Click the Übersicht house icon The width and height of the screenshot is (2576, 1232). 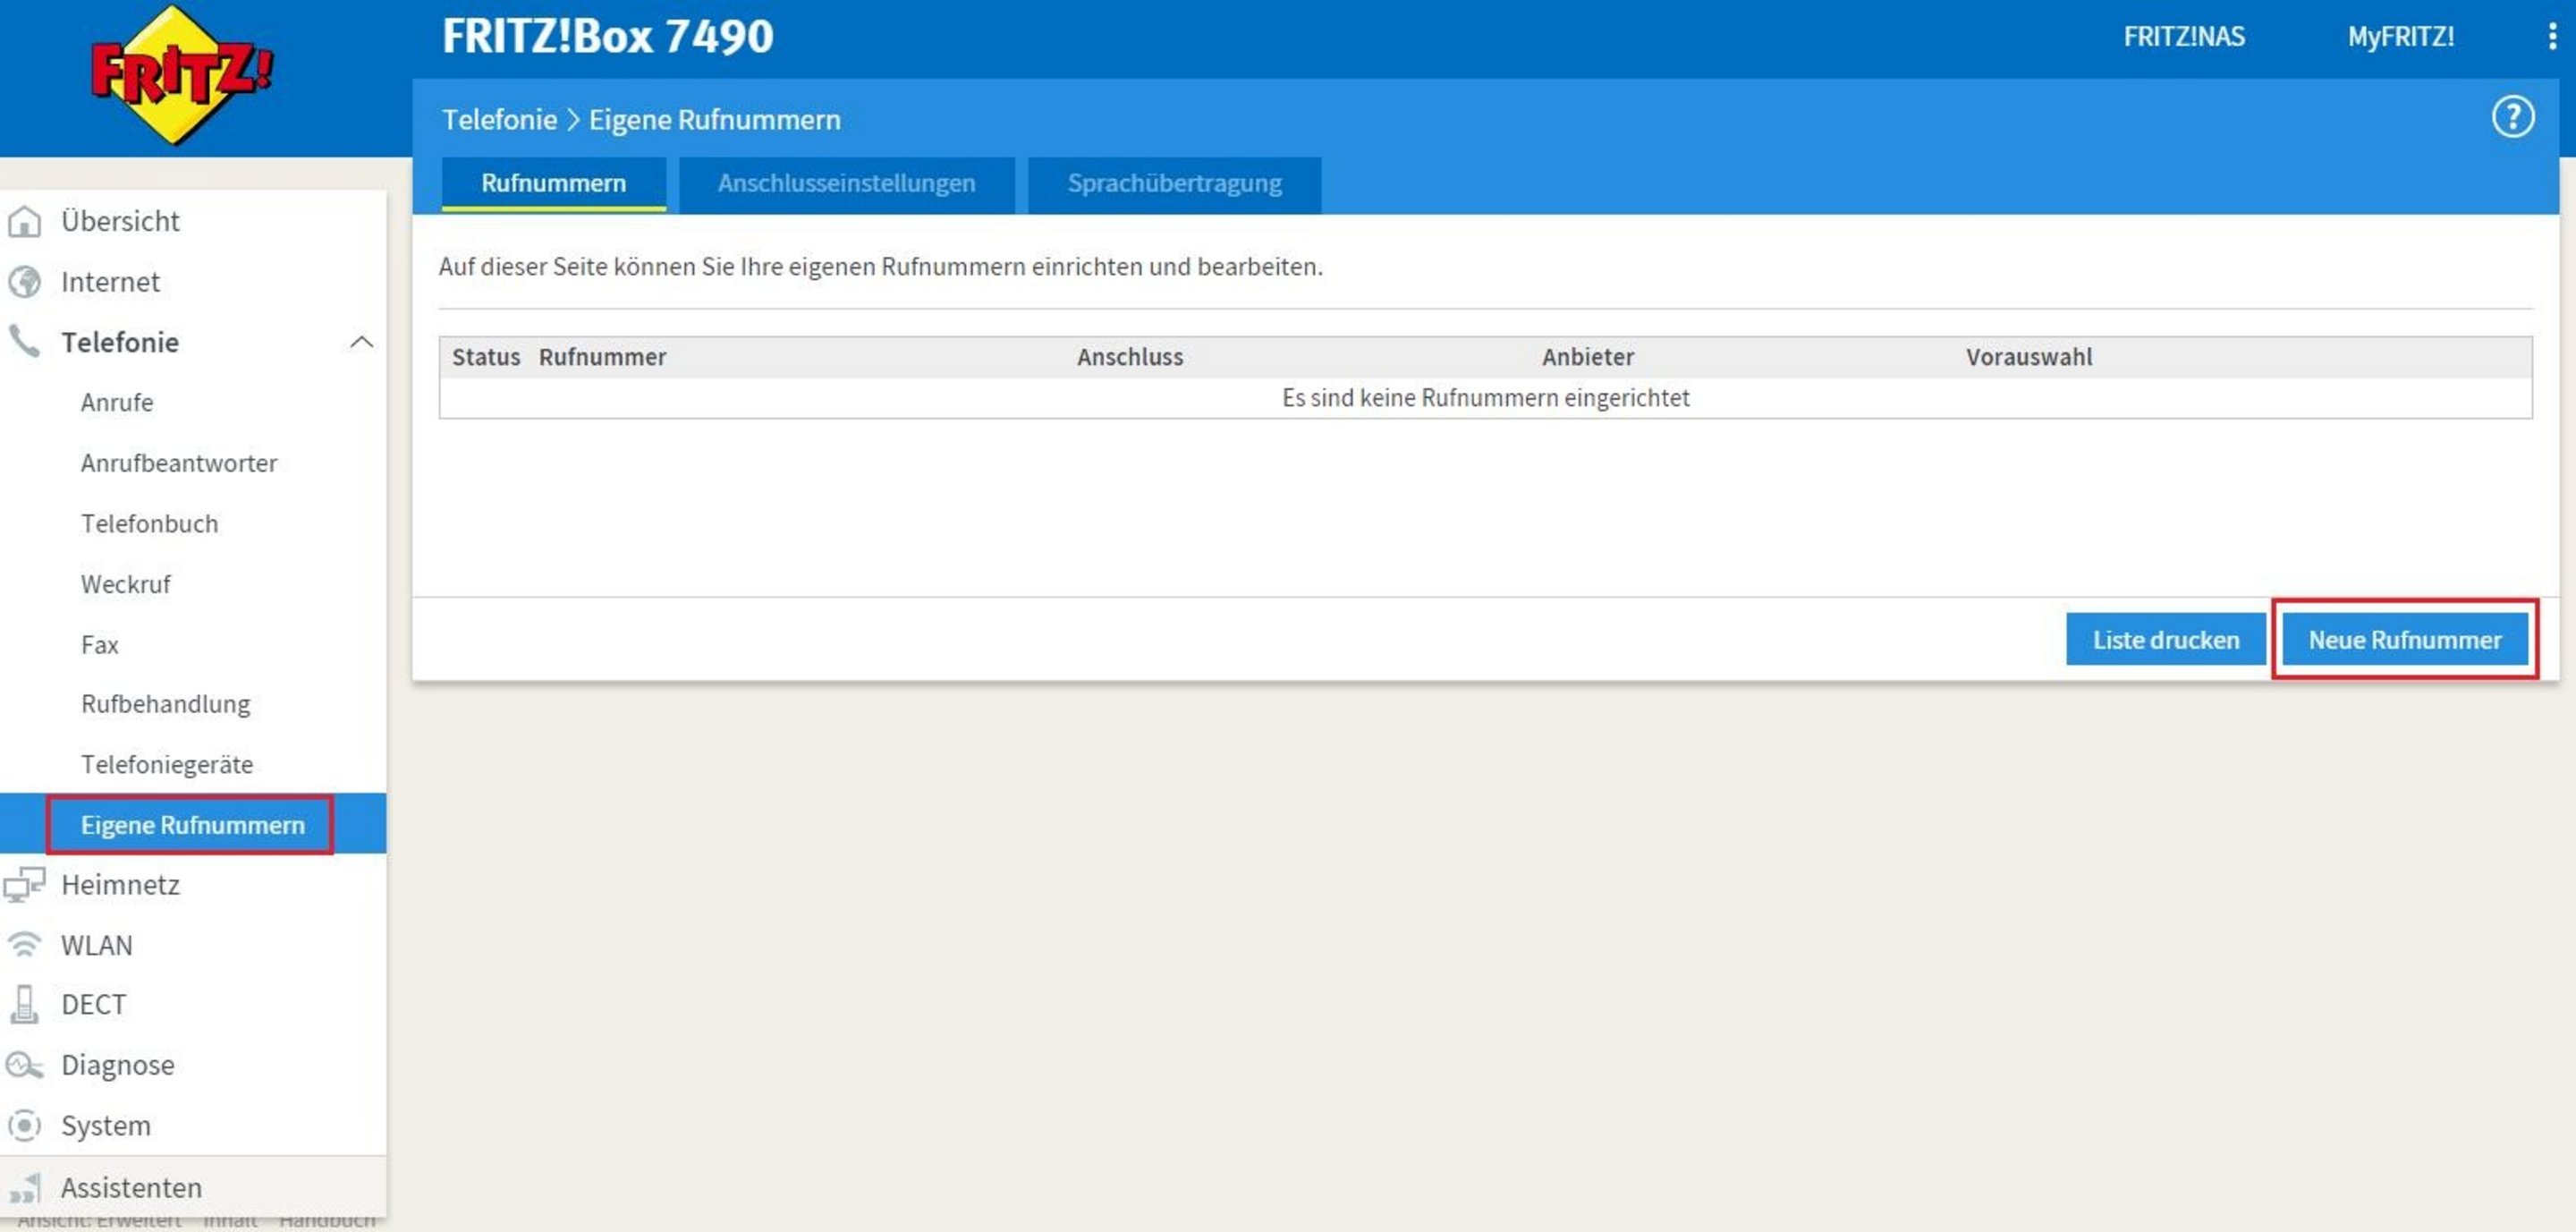24,221
